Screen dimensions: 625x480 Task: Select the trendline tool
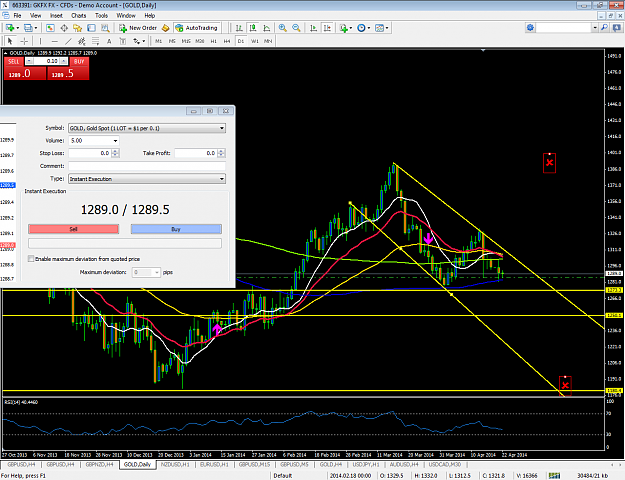[x=68, y=41]
